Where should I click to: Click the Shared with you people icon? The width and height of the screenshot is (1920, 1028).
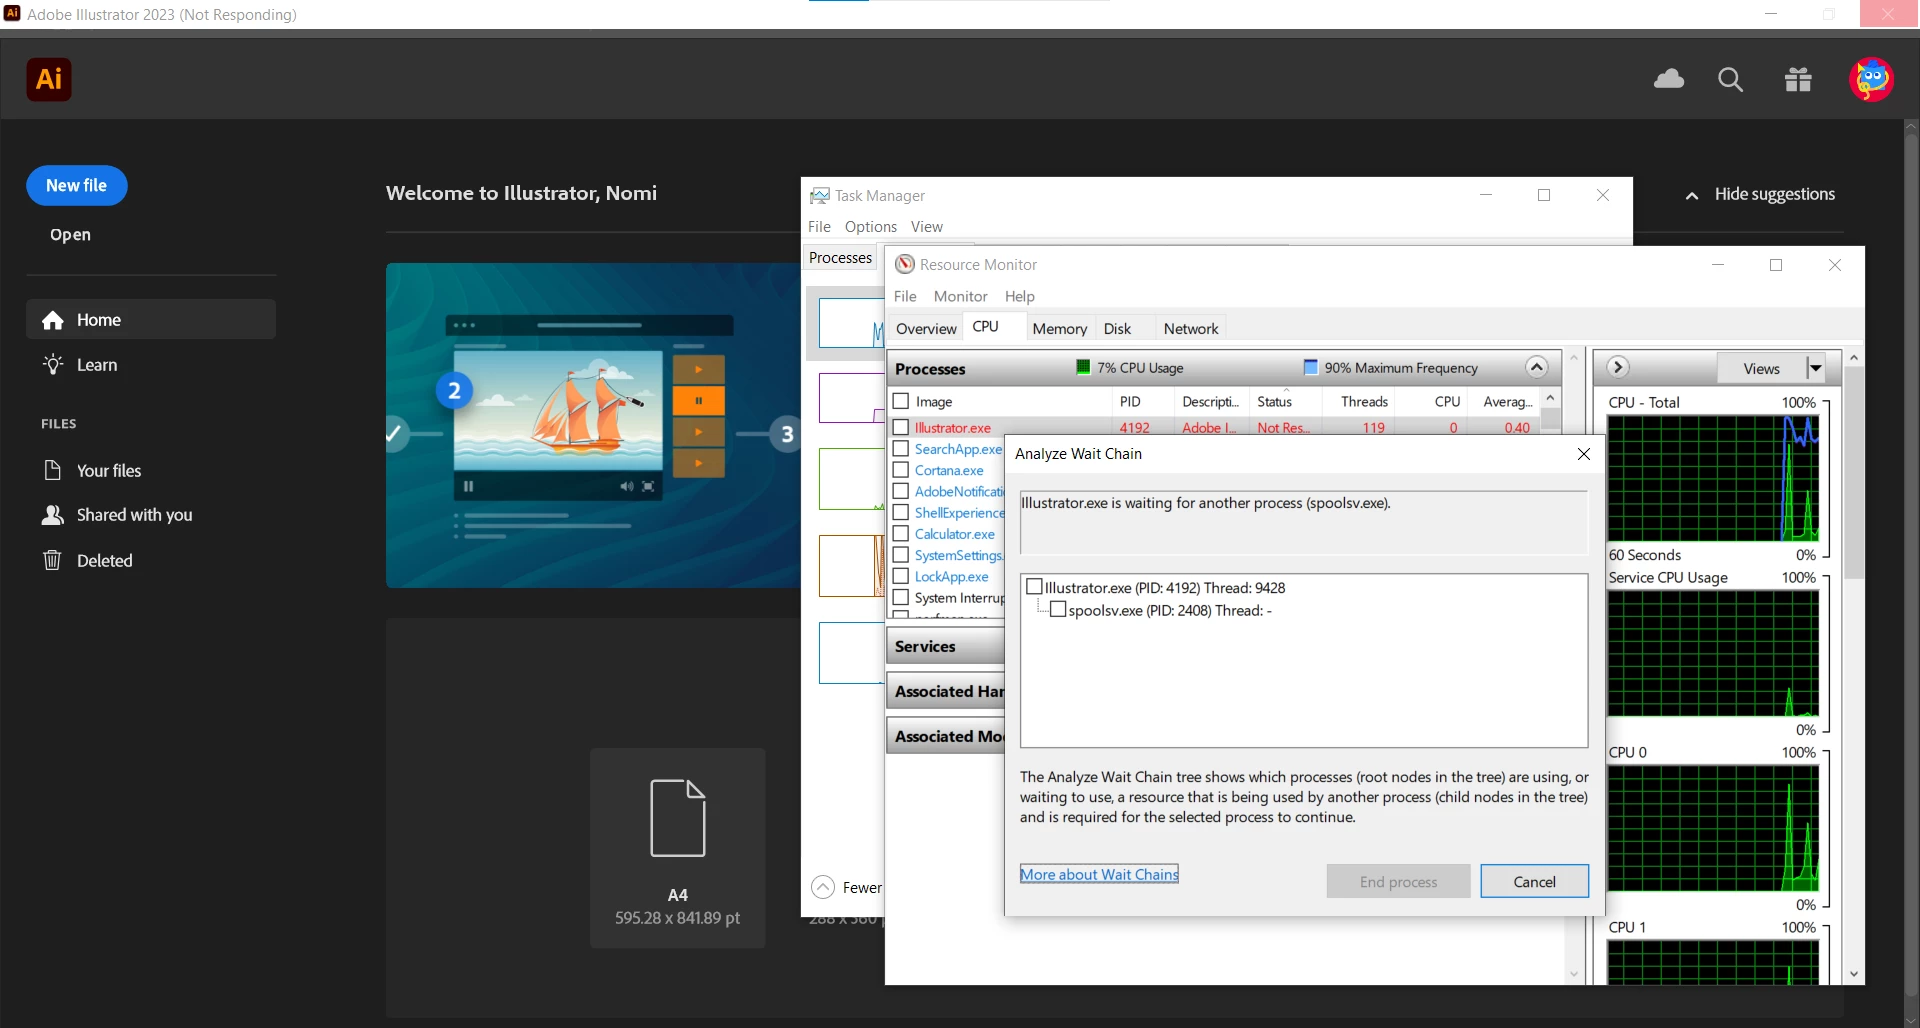[x=53, y=515]
